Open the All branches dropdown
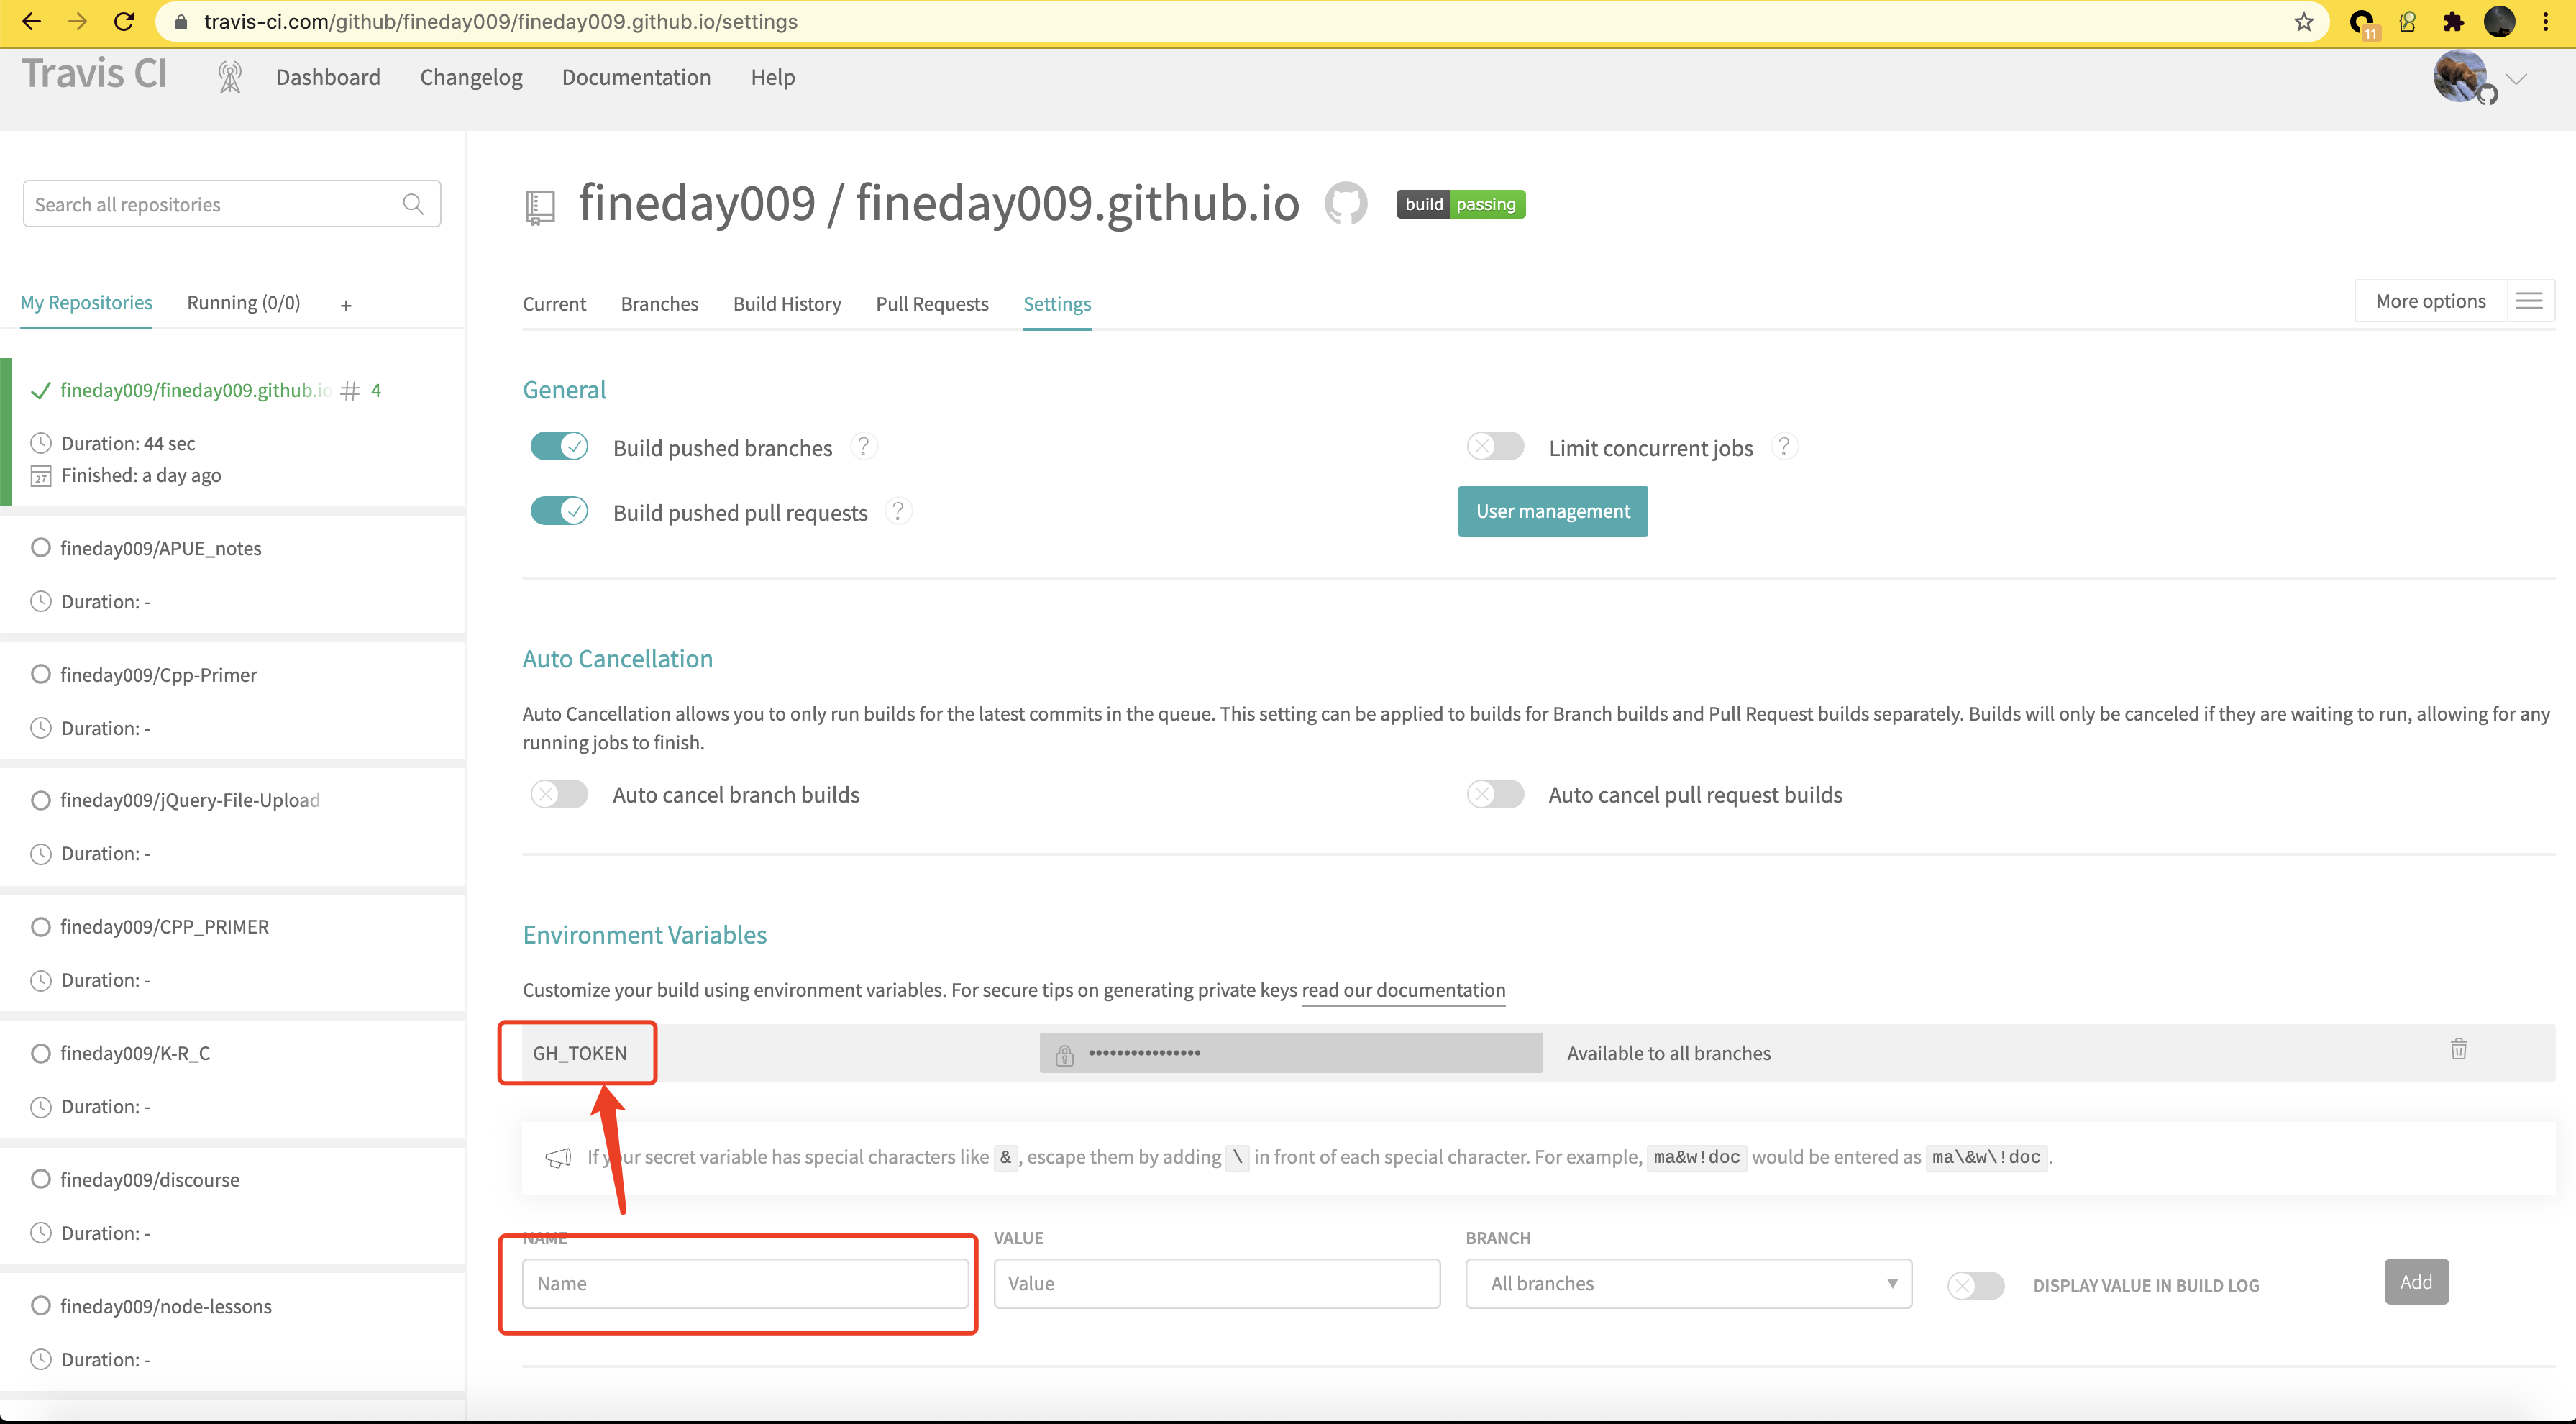The width and height of the screenshot is (2576, 1424). pyautogui.click(x=1688, y=1283)
